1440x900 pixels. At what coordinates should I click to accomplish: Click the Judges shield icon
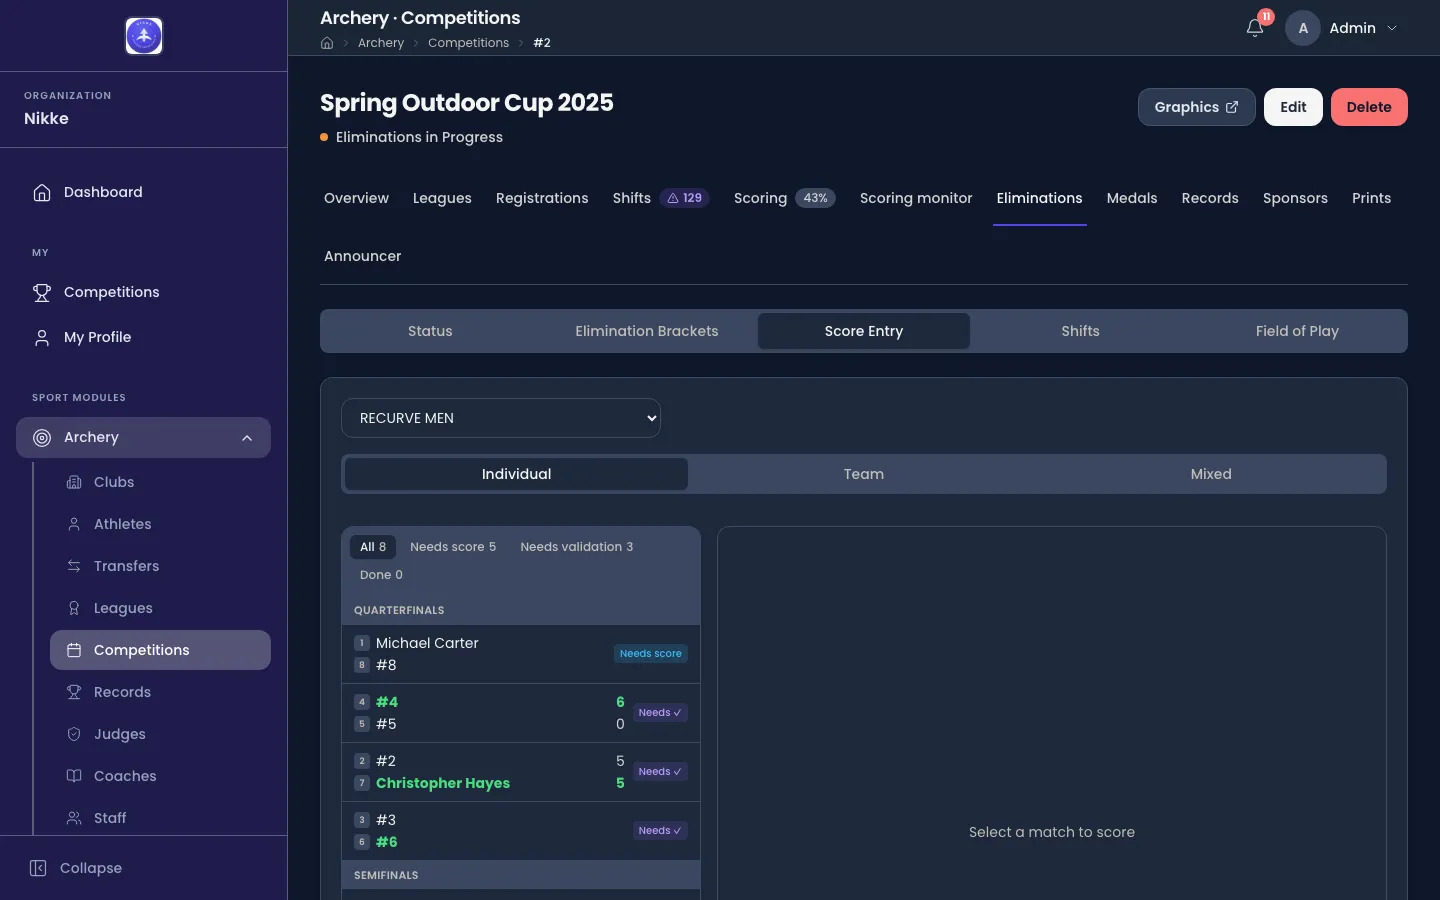point(74,734)
